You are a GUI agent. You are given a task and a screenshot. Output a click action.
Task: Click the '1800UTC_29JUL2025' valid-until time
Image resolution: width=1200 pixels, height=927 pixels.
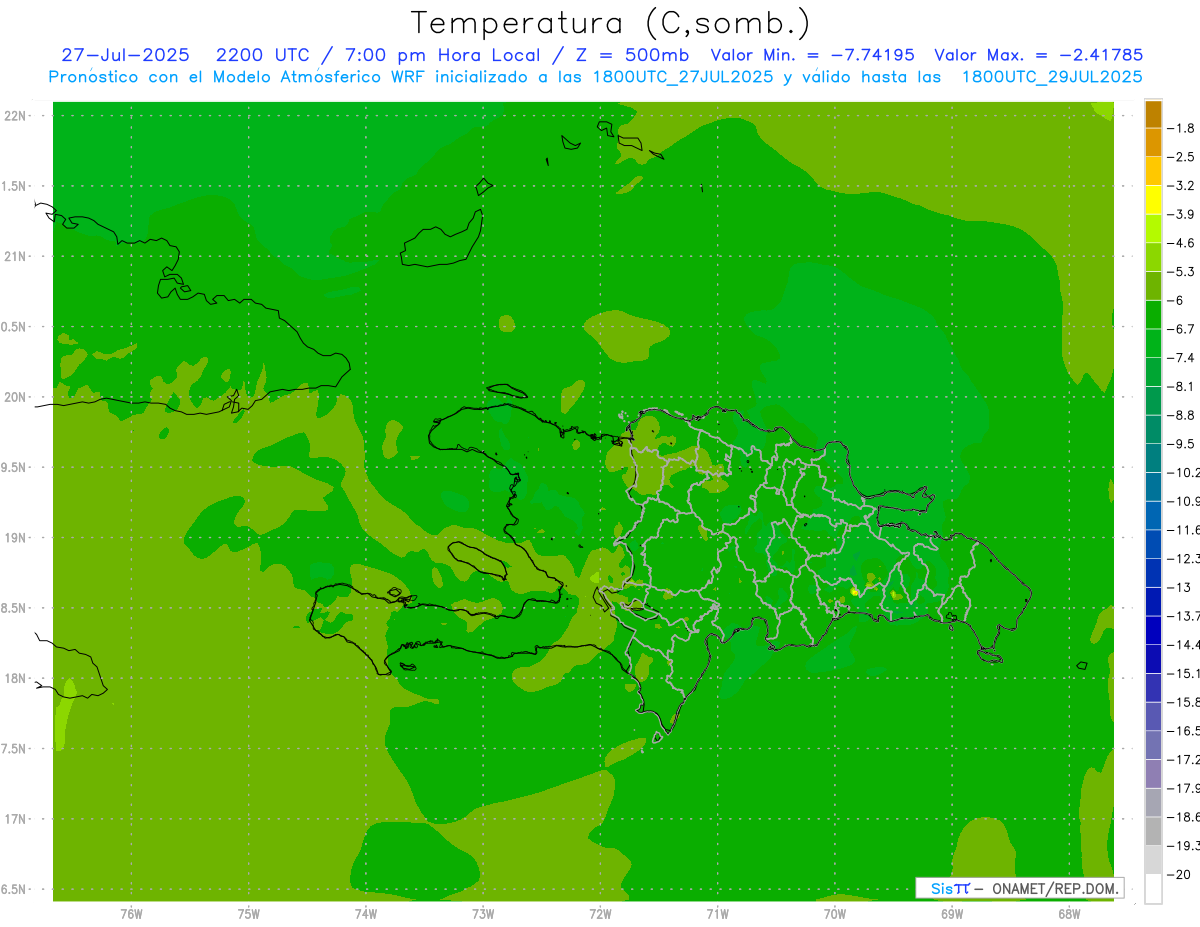coord(1052,77)
